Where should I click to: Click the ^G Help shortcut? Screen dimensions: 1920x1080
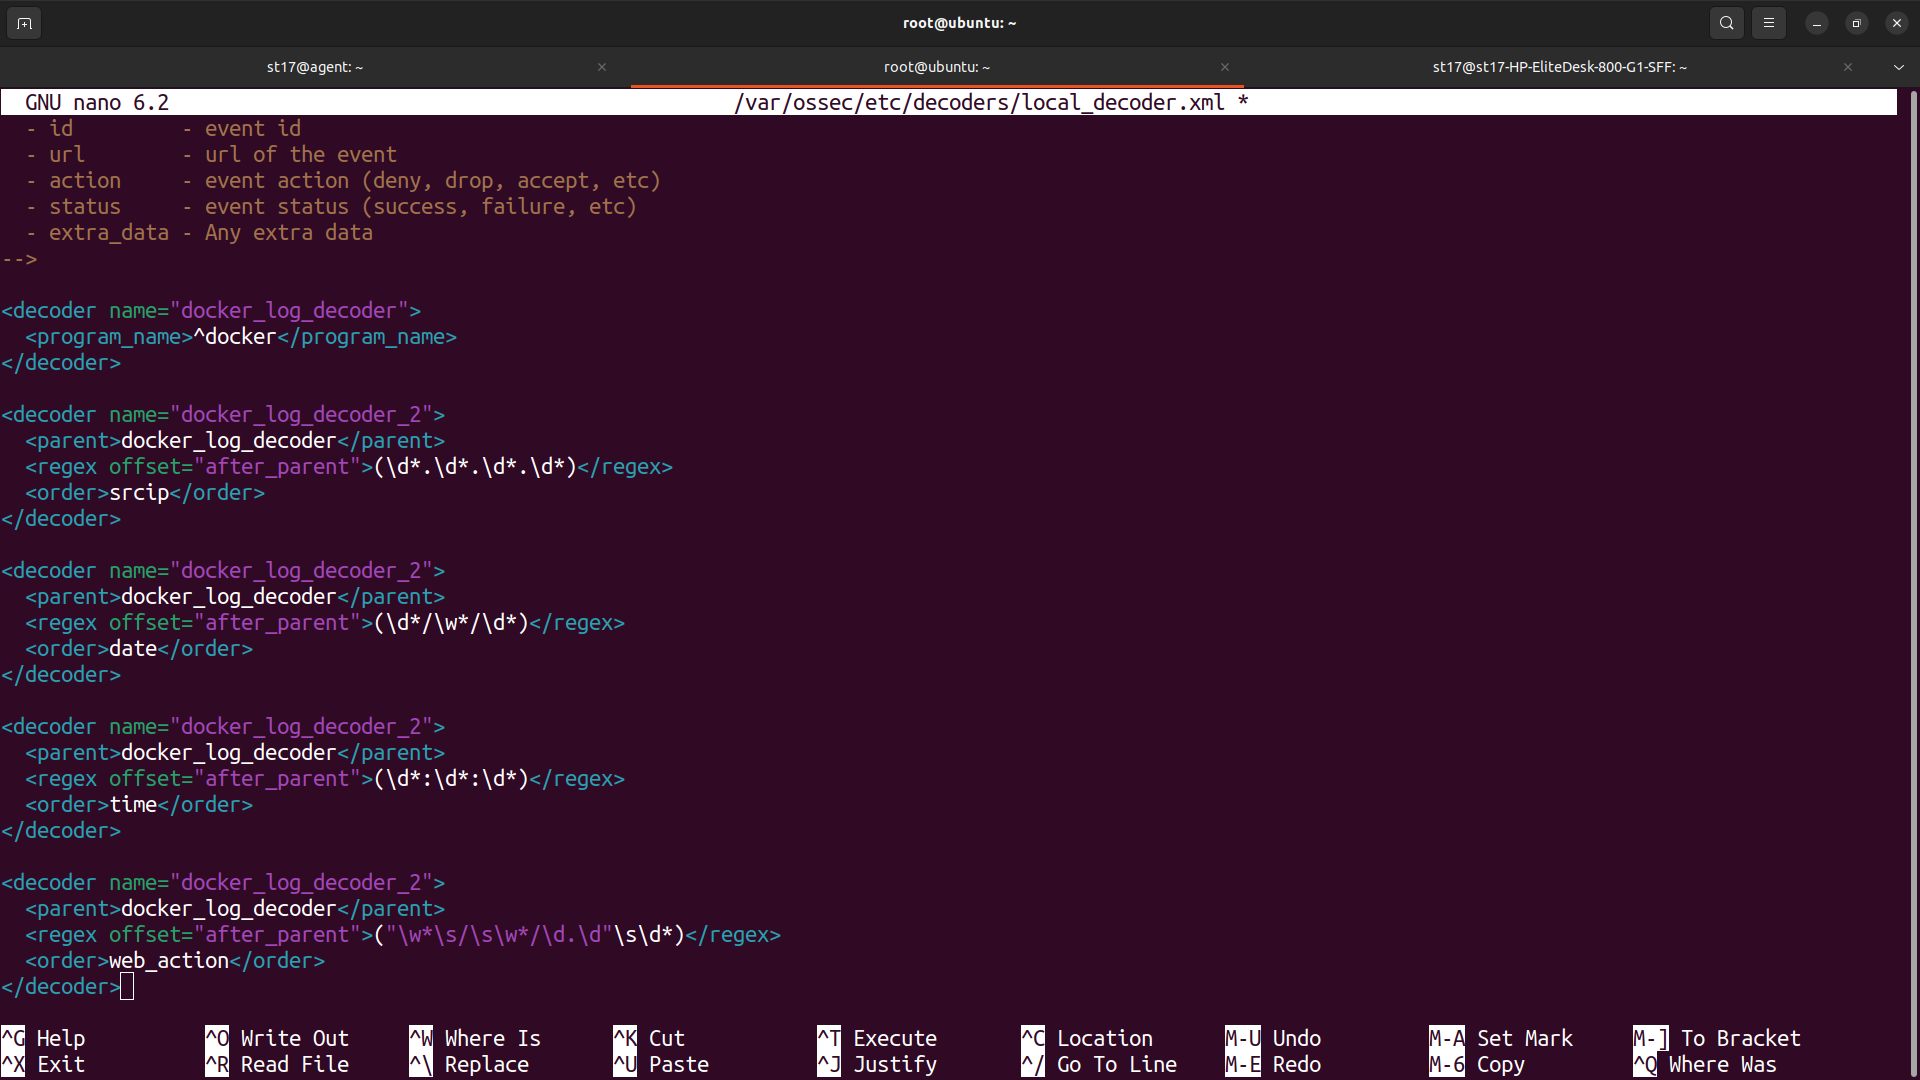point(43,1038)
